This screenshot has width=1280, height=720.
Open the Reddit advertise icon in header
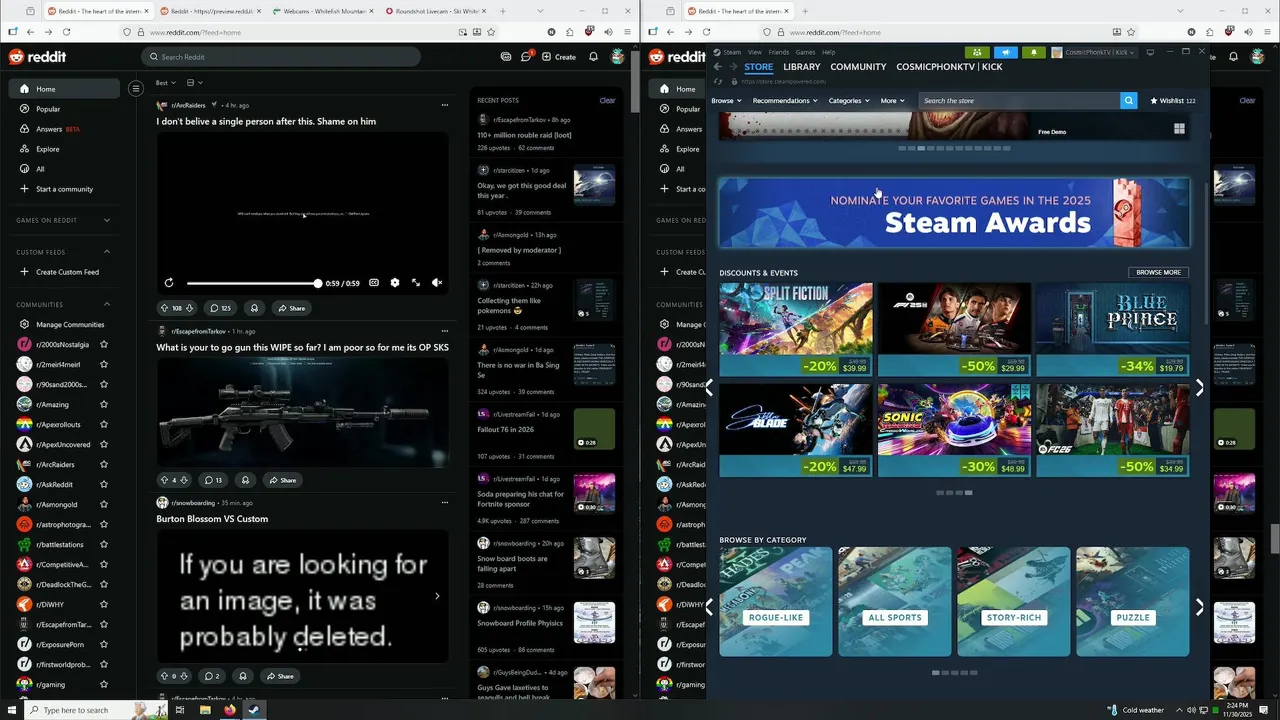506,57
